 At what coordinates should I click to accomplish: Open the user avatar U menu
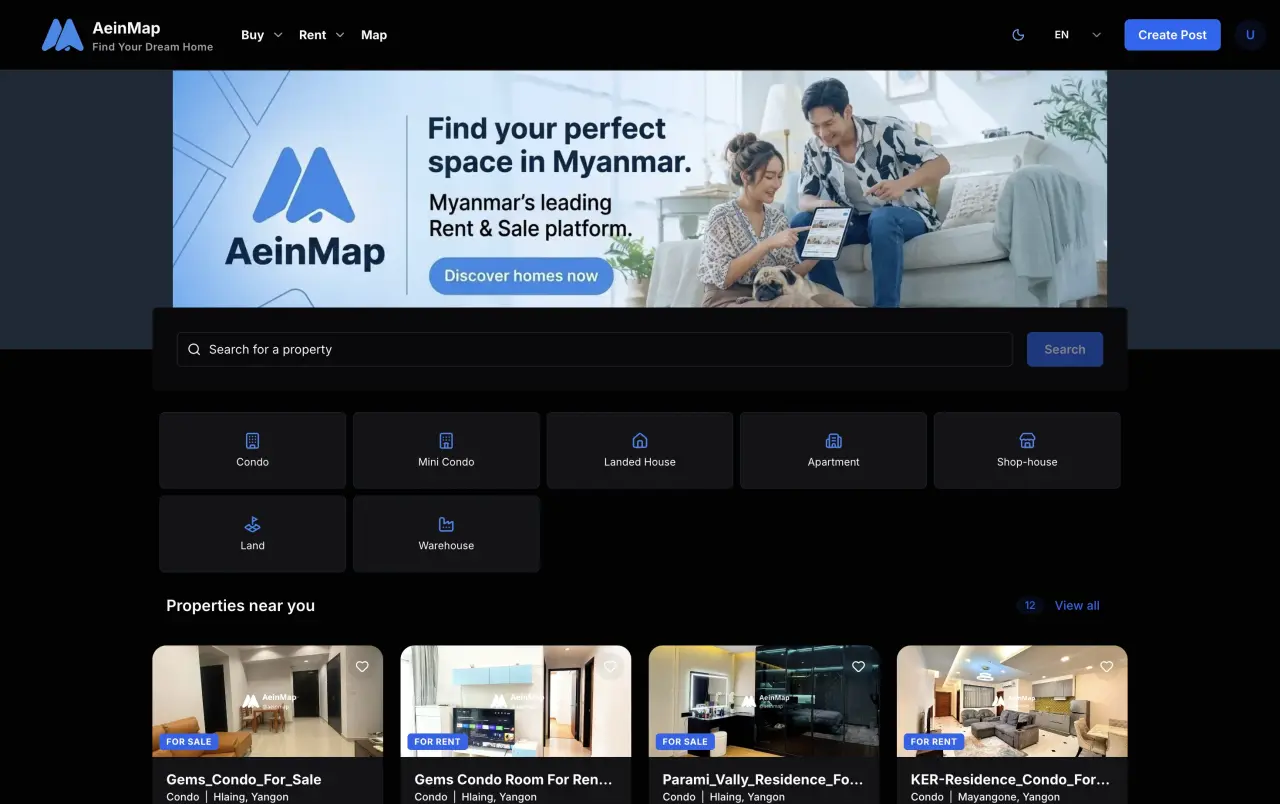click(1250, 35)
